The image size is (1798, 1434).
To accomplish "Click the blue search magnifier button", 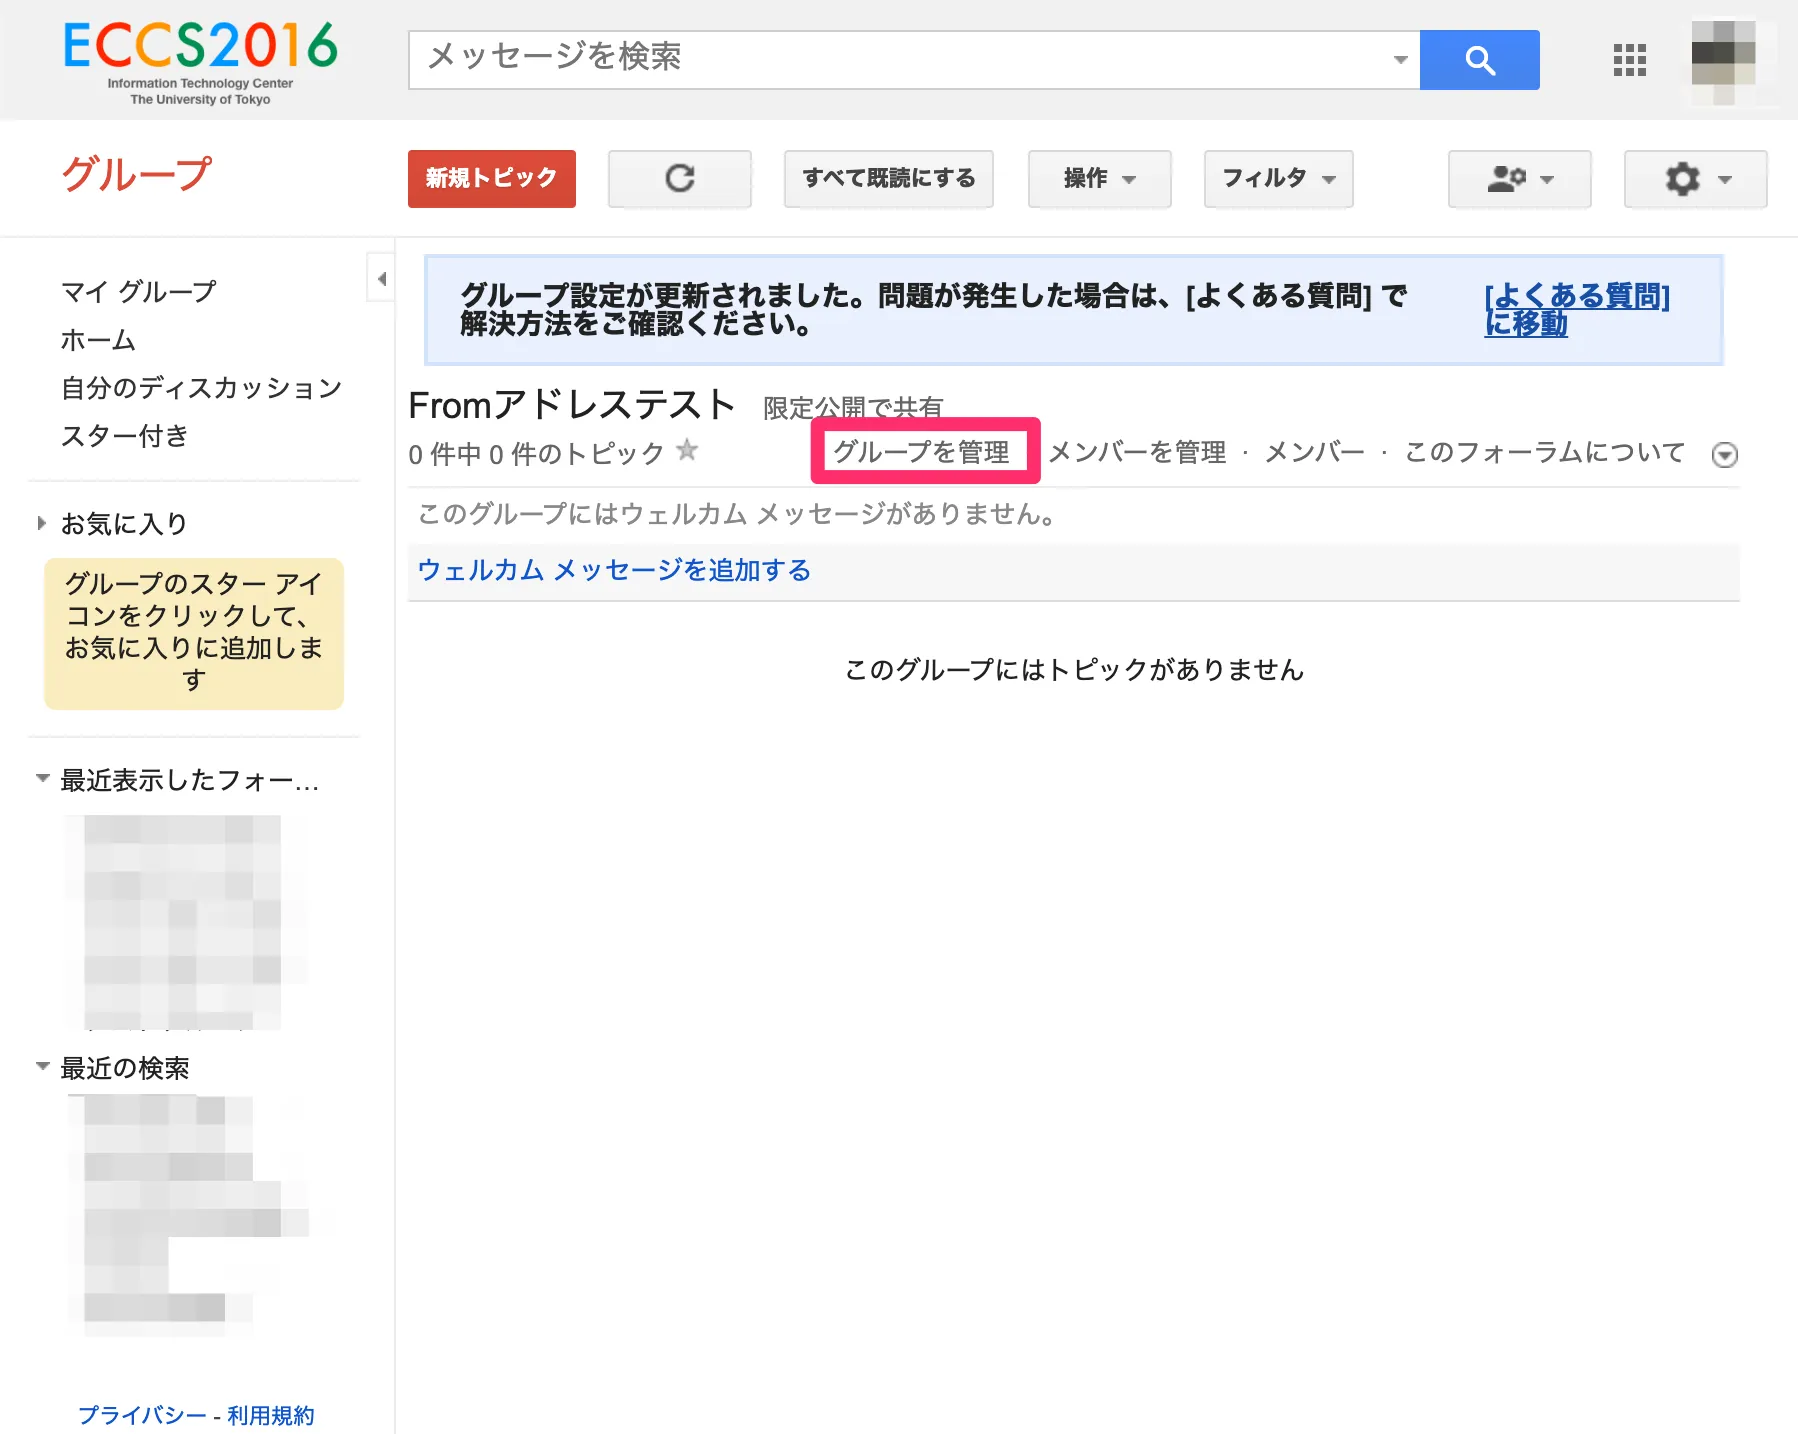I will 1479,60.
